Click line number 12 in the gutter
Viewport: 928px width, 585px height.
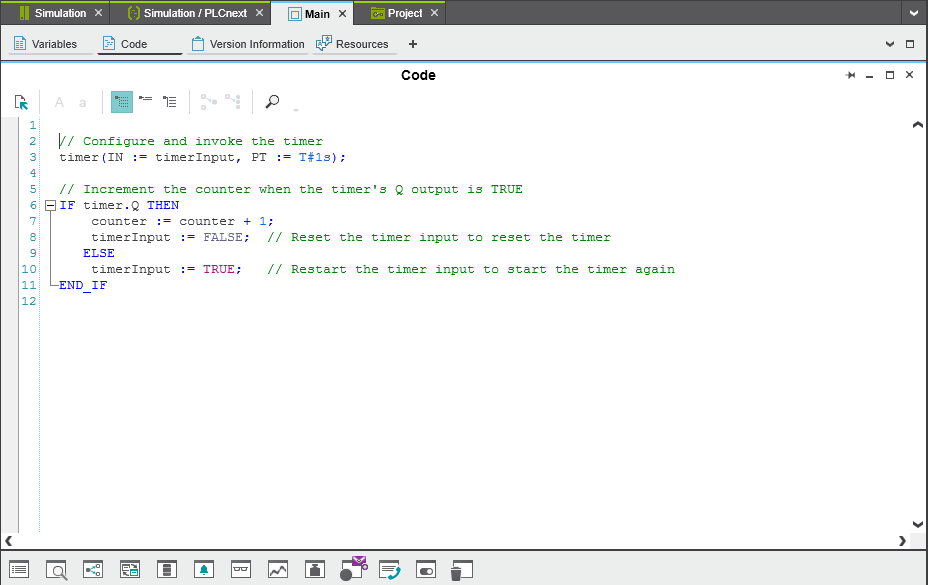tap(28, 301)
